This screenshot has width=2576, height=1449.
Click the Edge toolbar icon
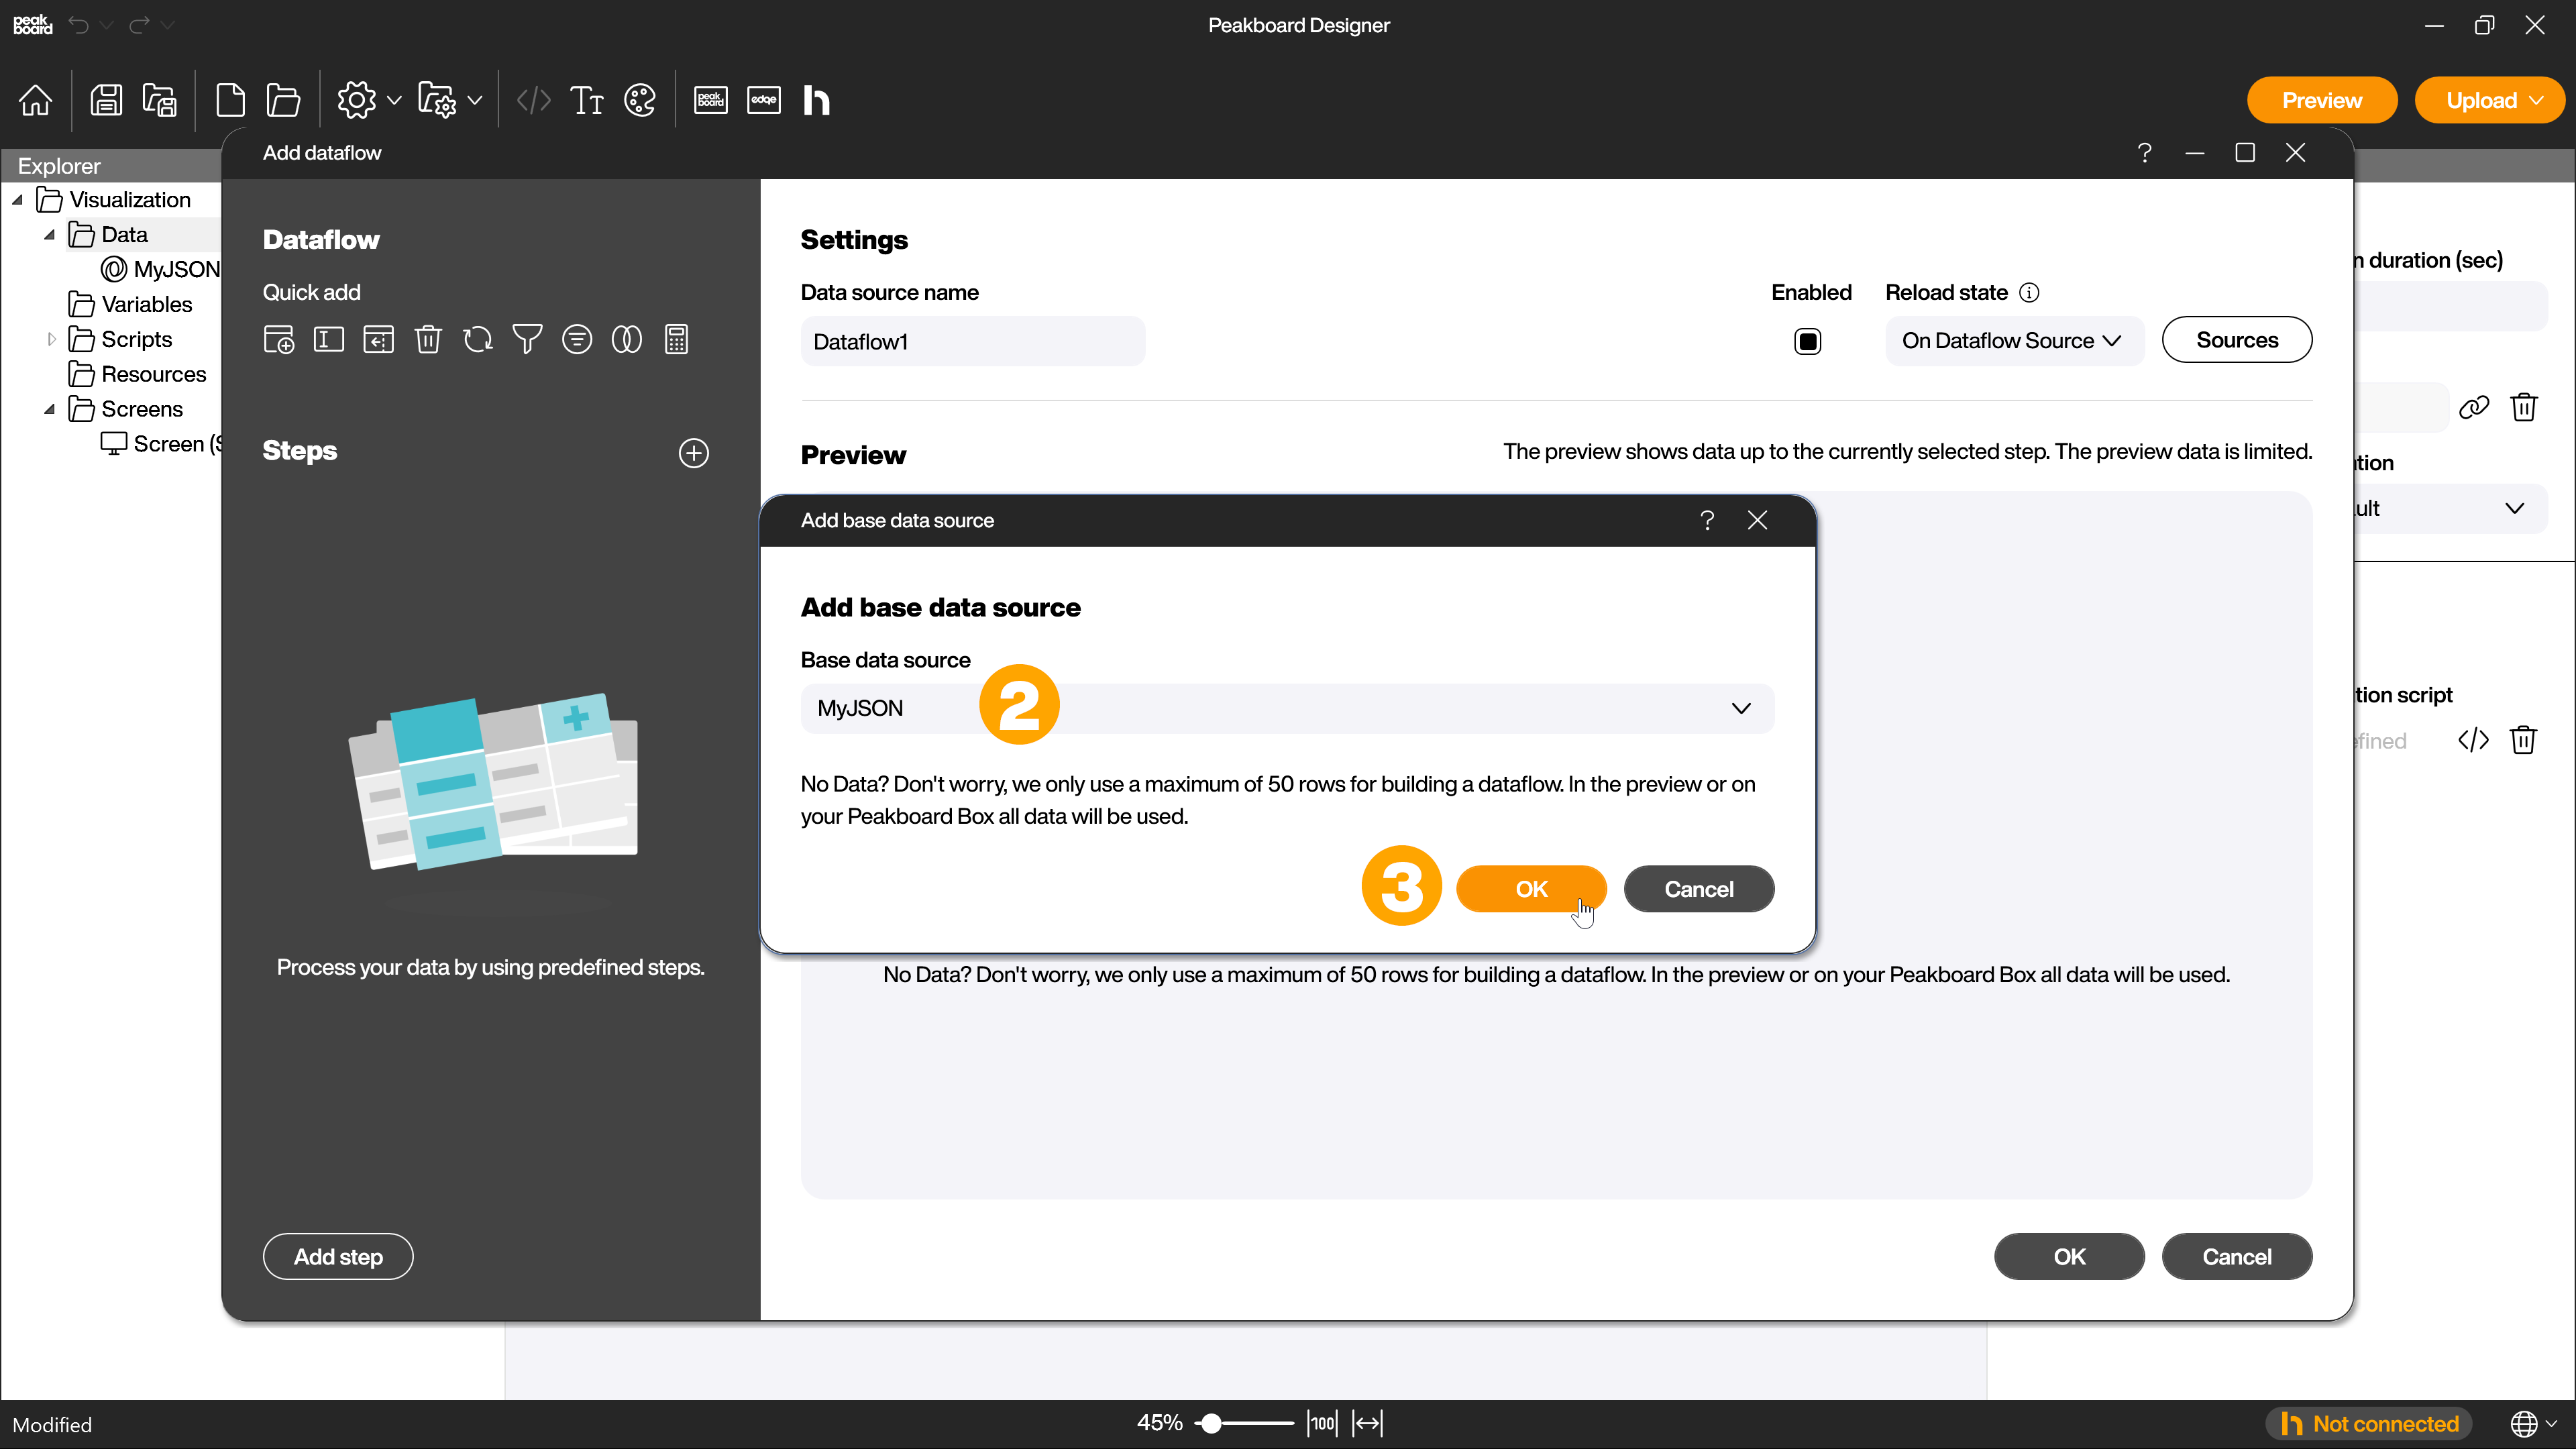[764, 100]
